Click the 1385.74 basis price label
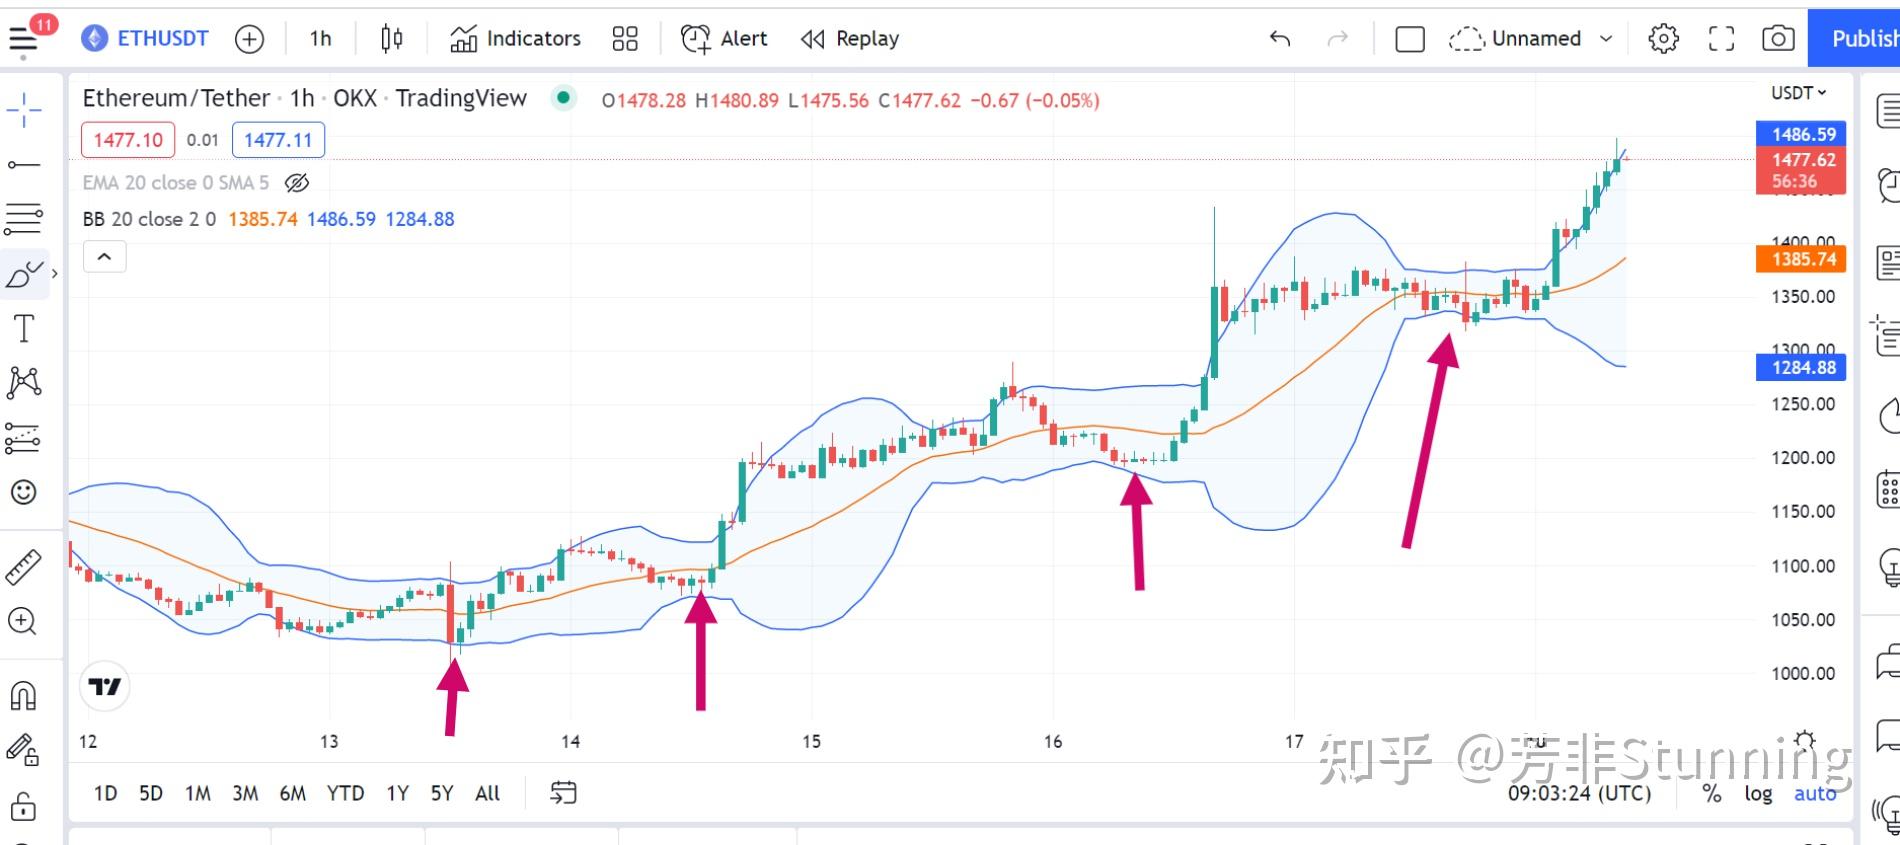The image size is (1900, 845). (1802, 259)
